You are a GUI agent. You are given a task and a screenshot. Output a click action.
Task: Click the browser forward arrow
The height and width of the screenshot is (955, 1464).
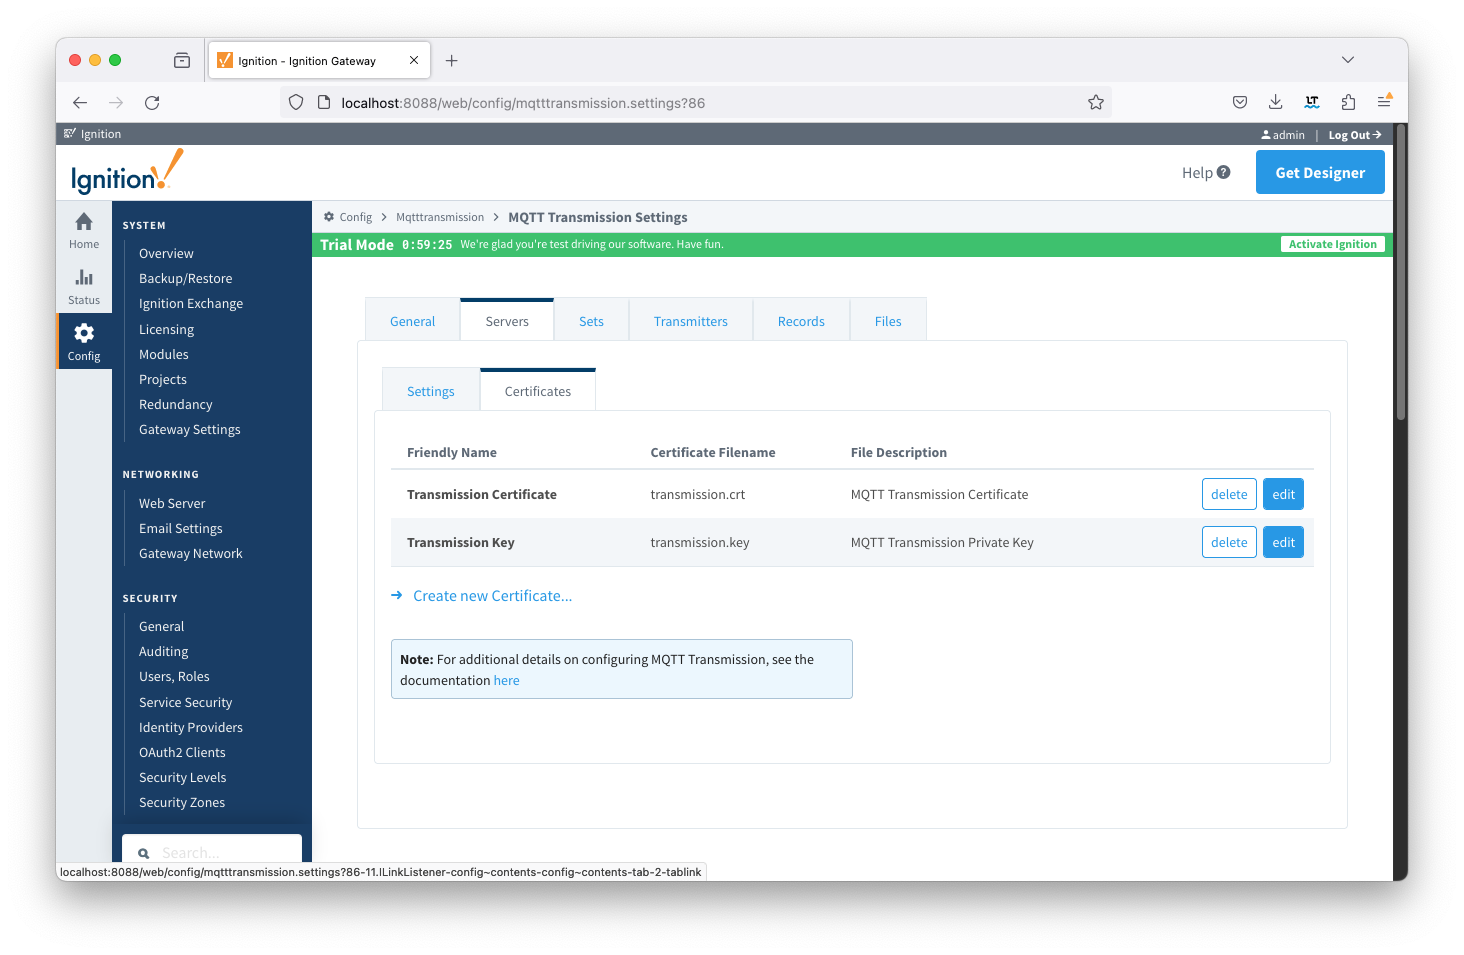116,102
